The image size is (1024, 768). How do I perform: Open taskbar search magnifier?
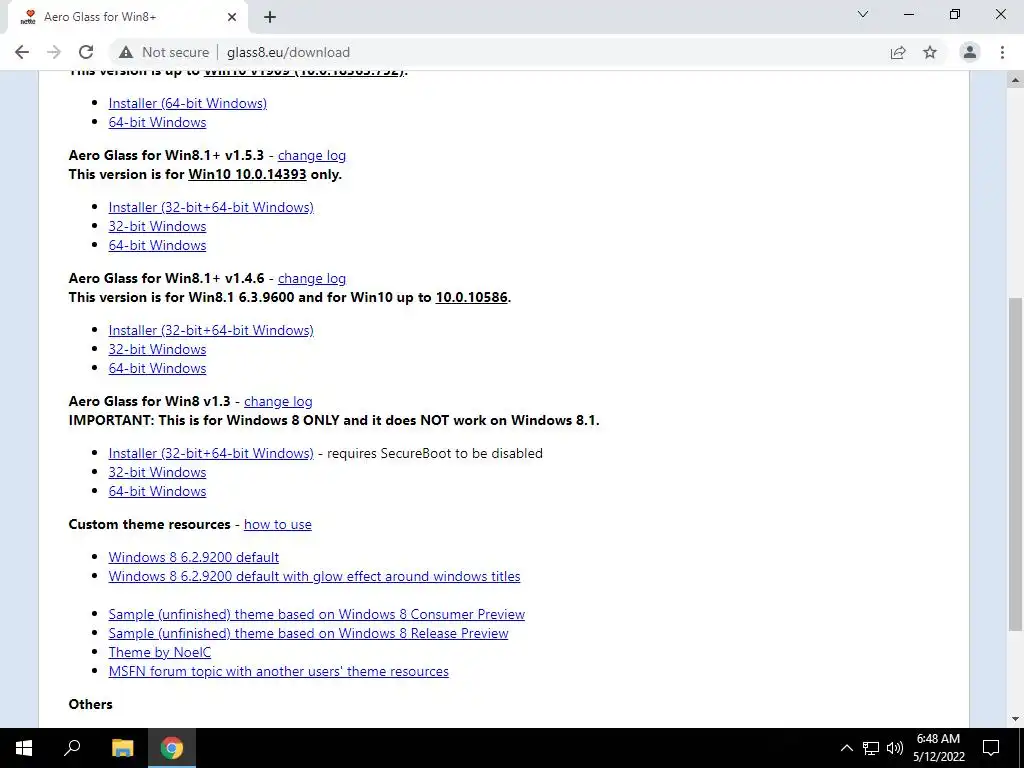[x=72, y=748]
